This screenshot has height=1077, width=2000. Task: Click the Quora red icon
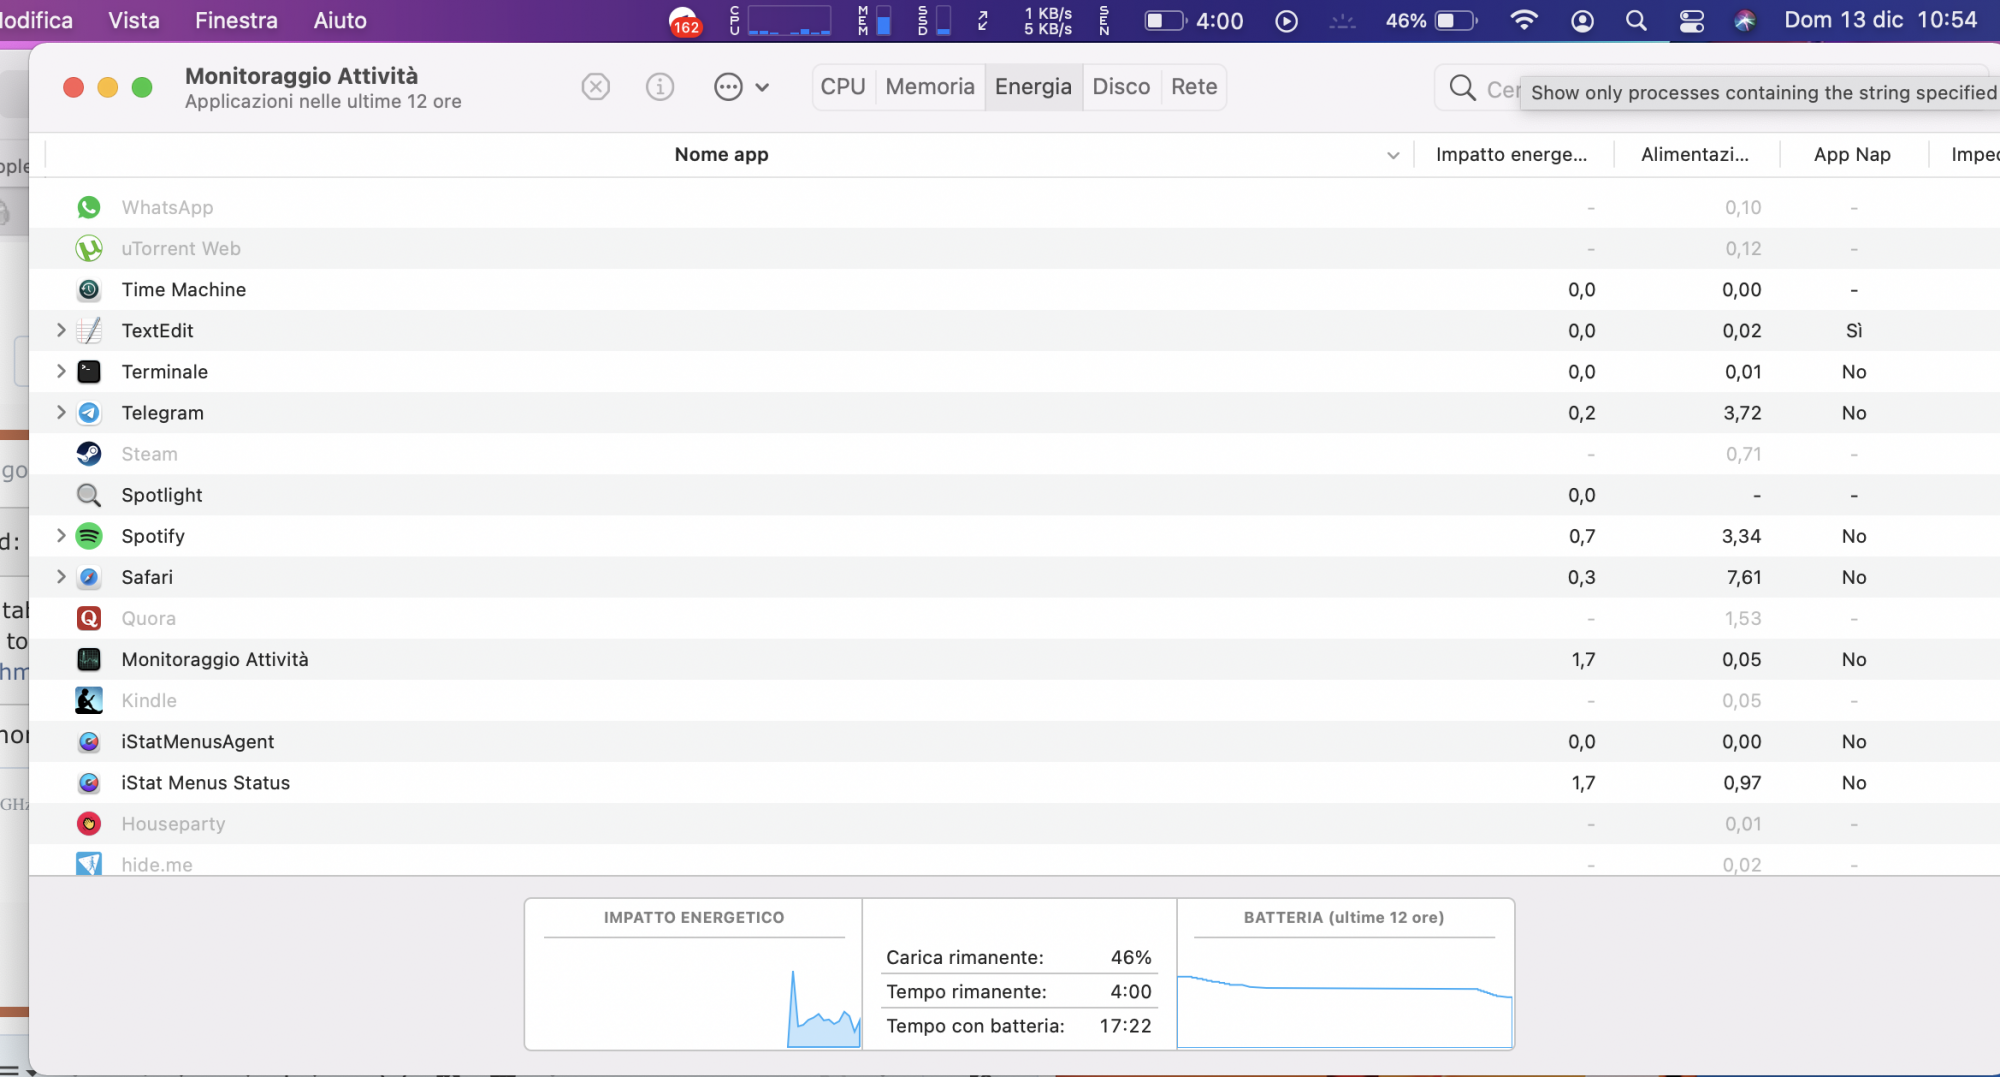[89, 618]
